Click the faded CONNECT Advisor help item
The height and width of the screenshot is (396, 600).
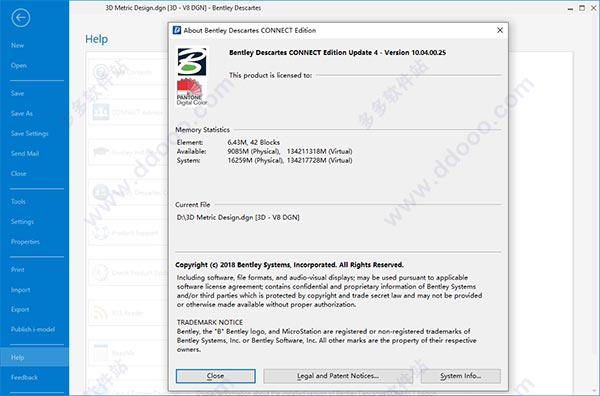tap(128, 112)
